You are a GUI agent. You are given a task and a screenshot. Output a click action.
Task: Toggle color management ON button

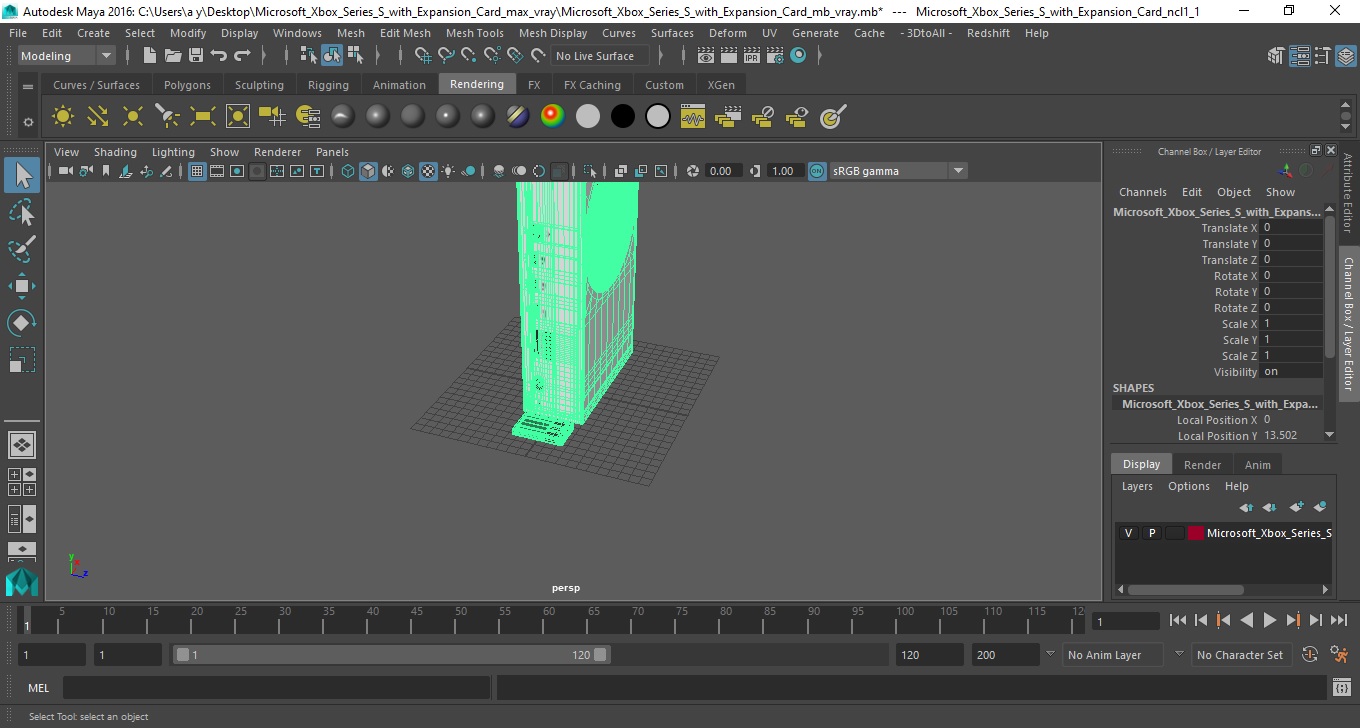point(817,171)
